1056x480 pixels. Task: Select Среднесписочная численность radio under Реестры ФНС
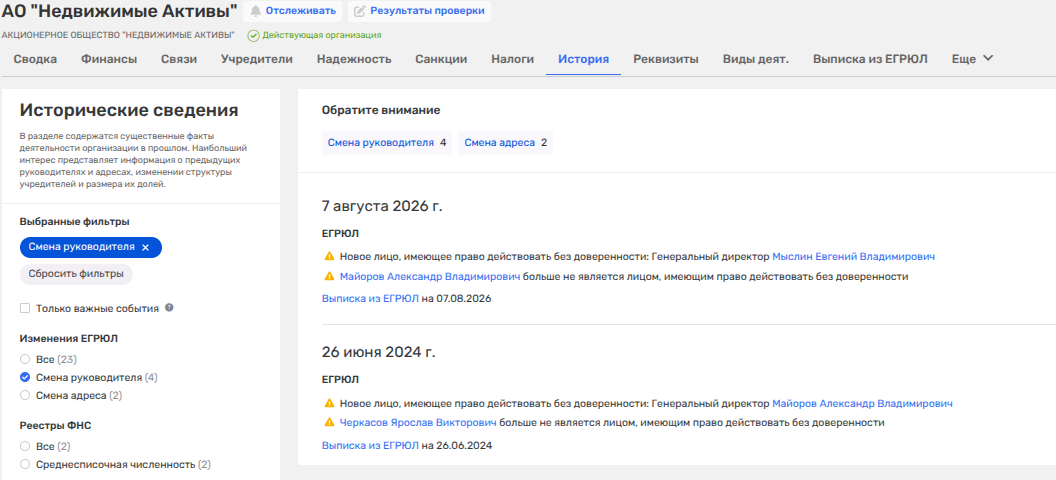25,465
